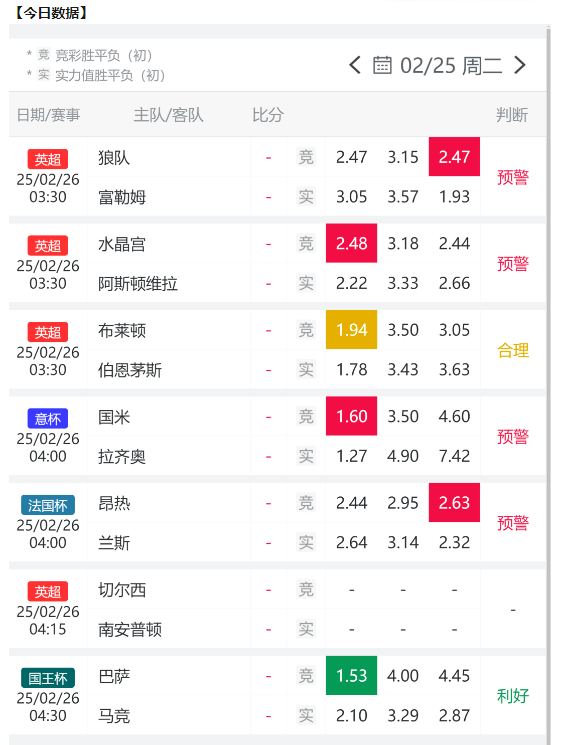Screen dimensions: 562x745
Task: Click the 比分 column header
Action: (268, 115)
